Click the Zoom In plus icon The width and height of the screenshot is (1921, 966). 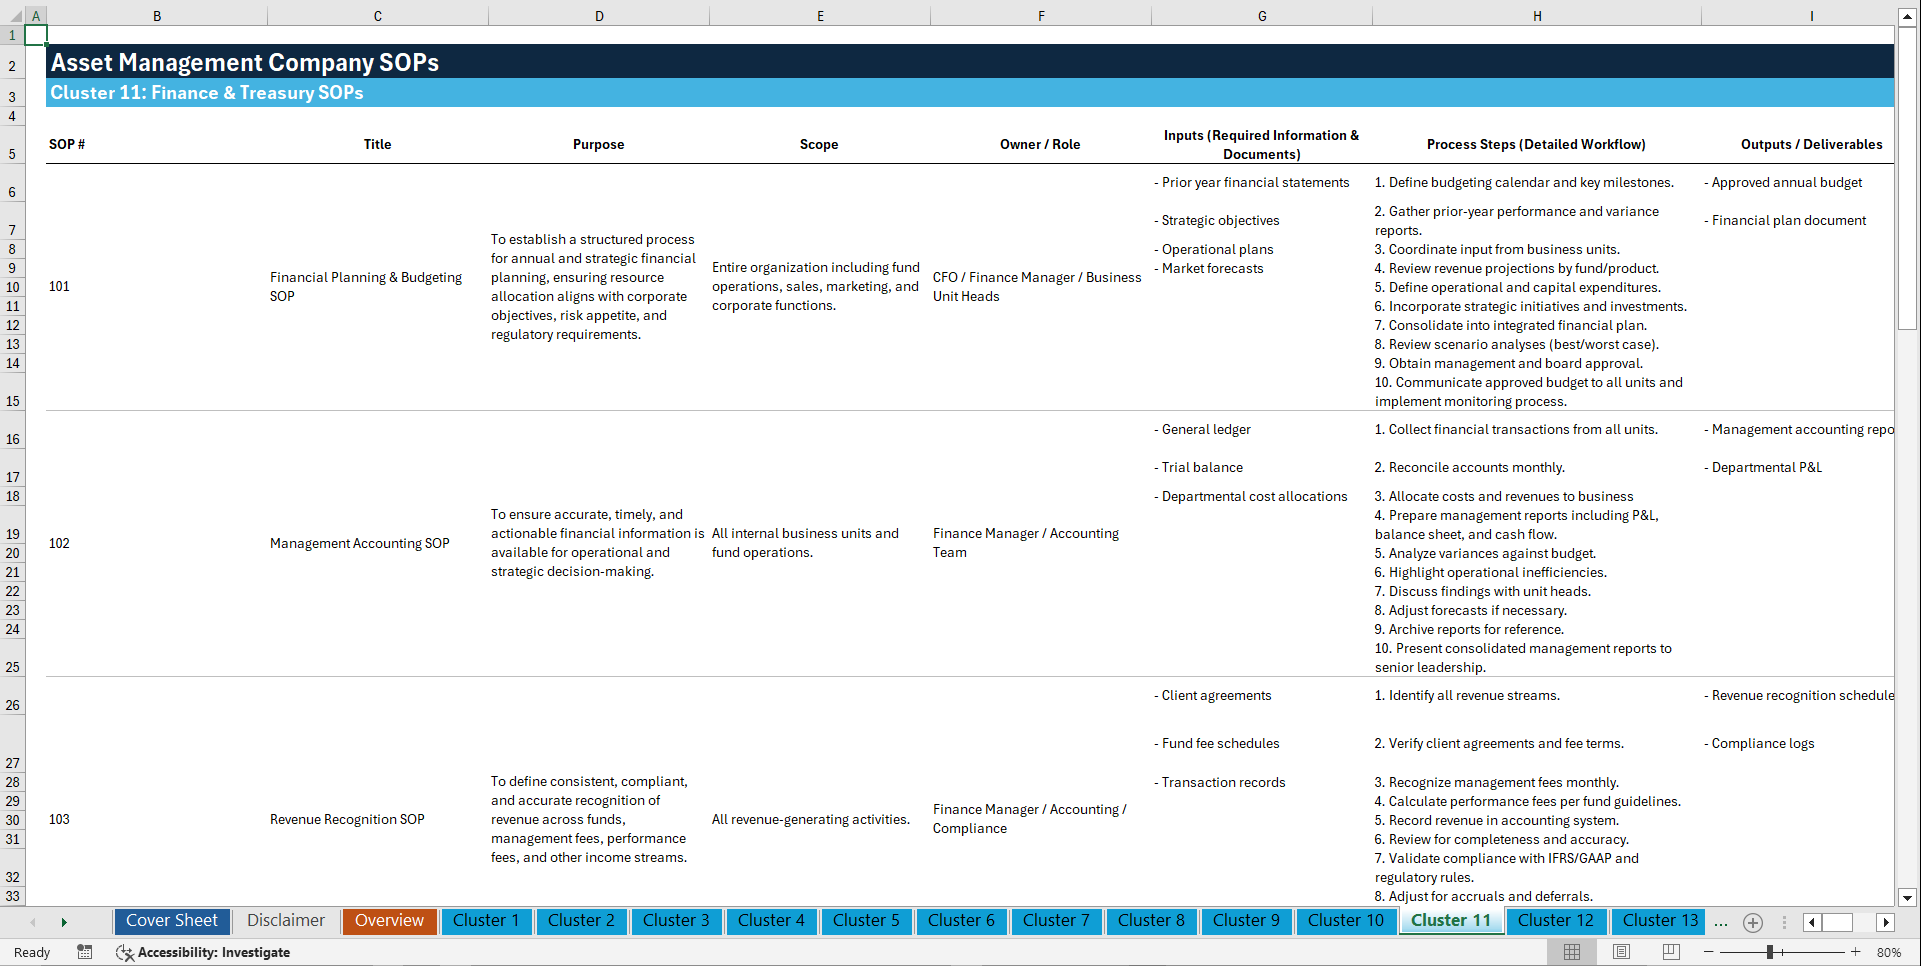coord(1857,952)
